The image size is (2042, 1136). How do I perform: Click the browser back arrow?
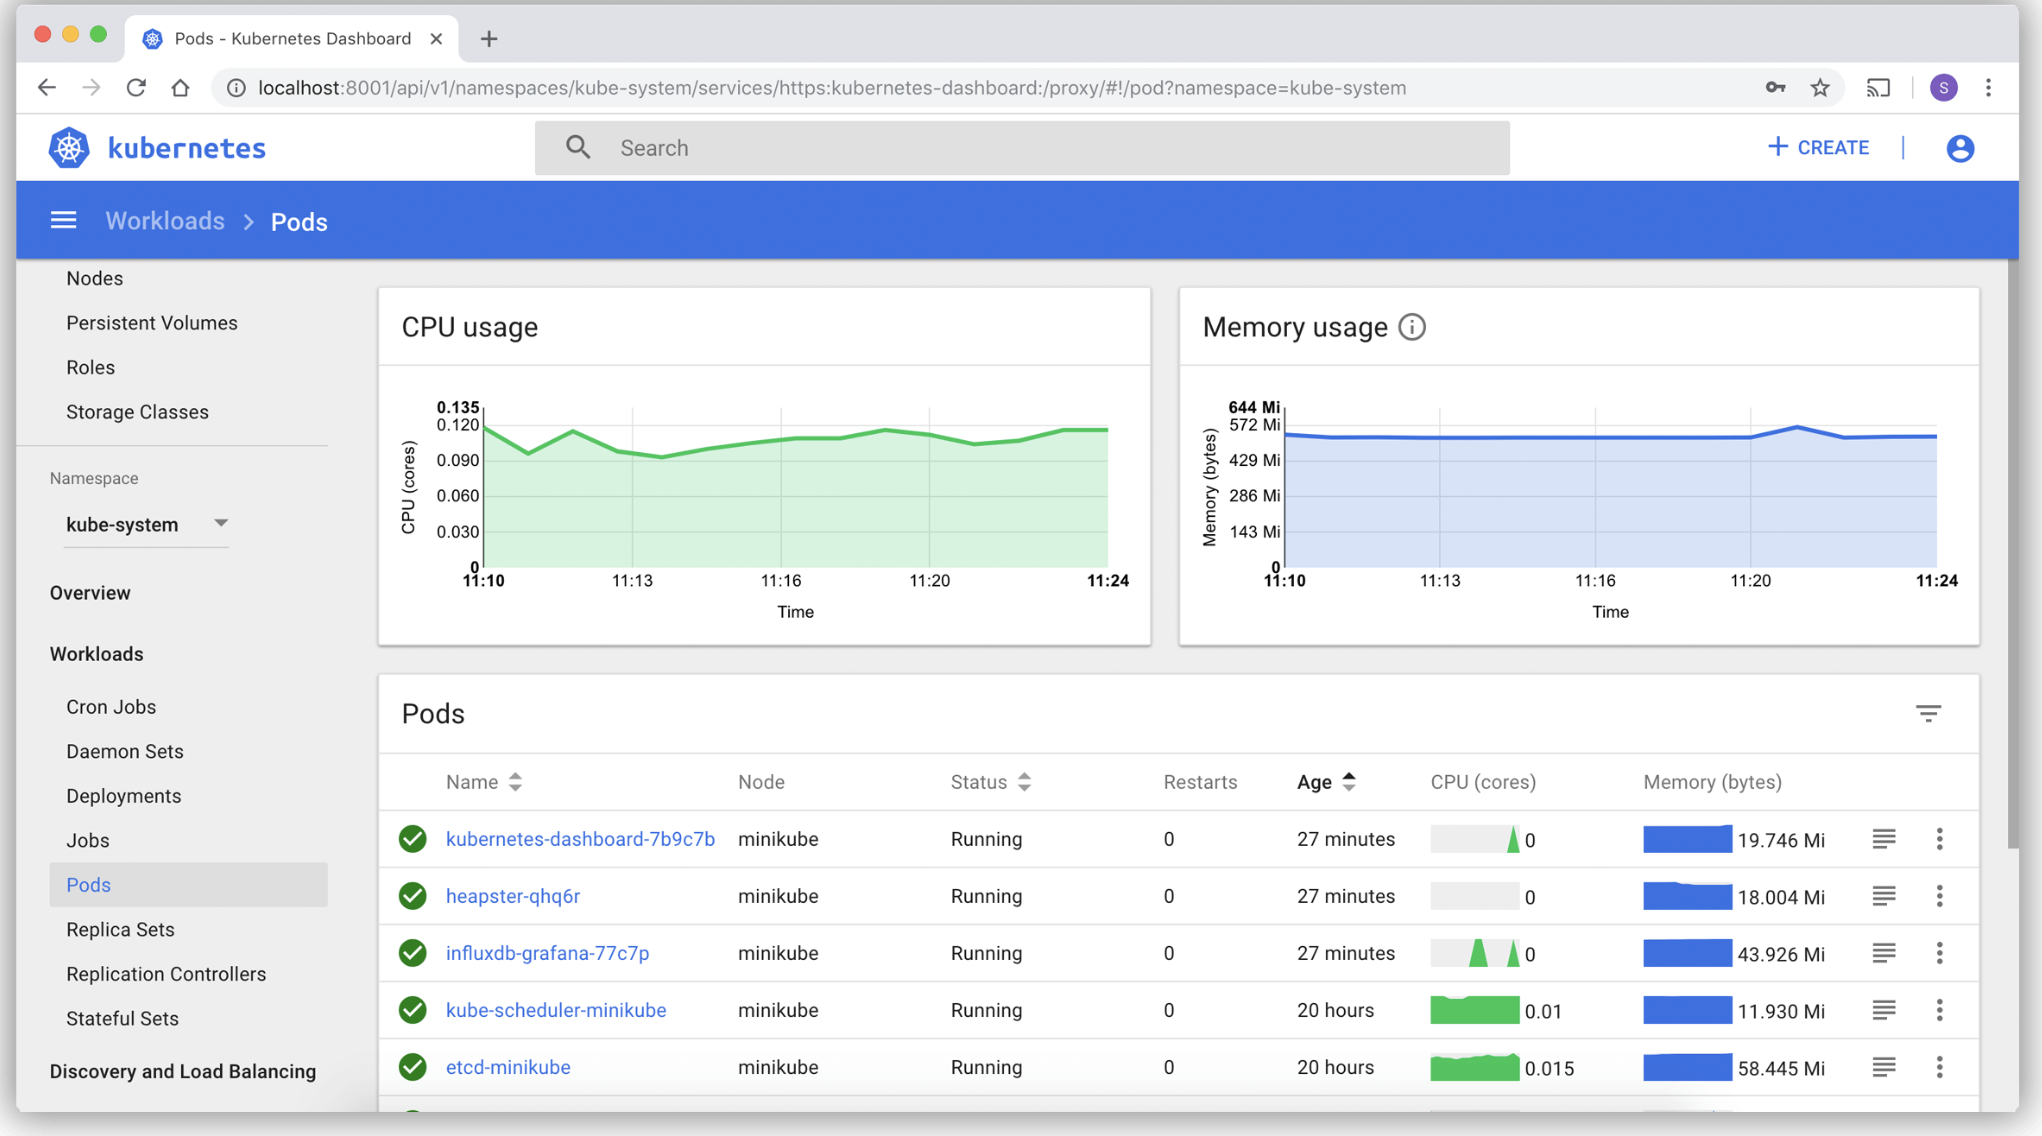click(x=46, y=88)
